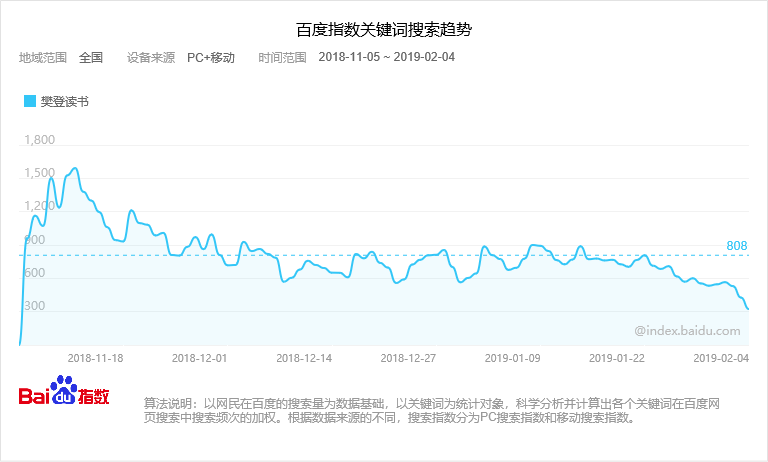Click the 2019-01-09 x-axis date
Screen dimensions: 768x462
pos(512,358)
